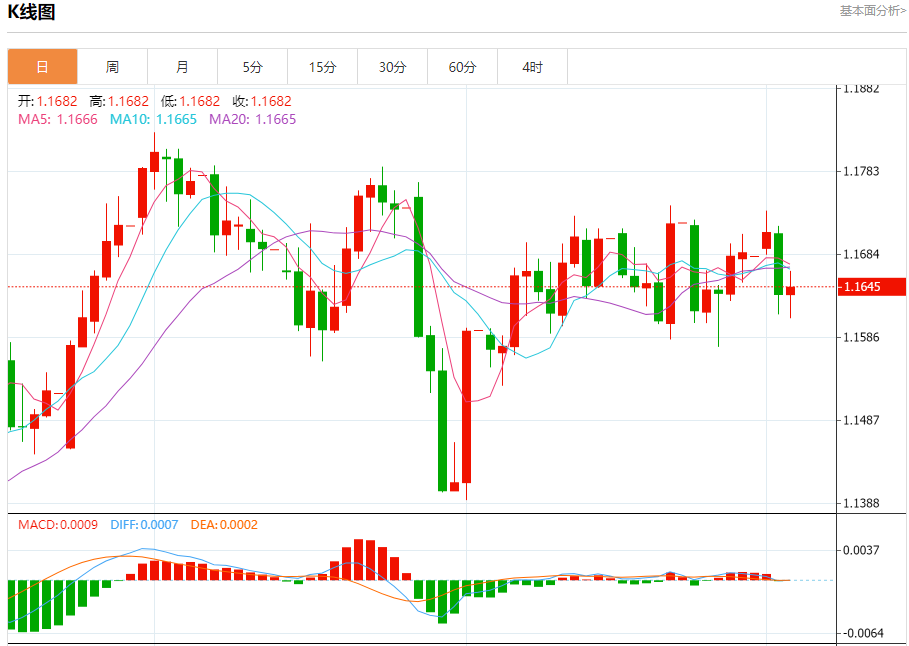Open the 15分 chart tab
909x646 pixels.
322,67
